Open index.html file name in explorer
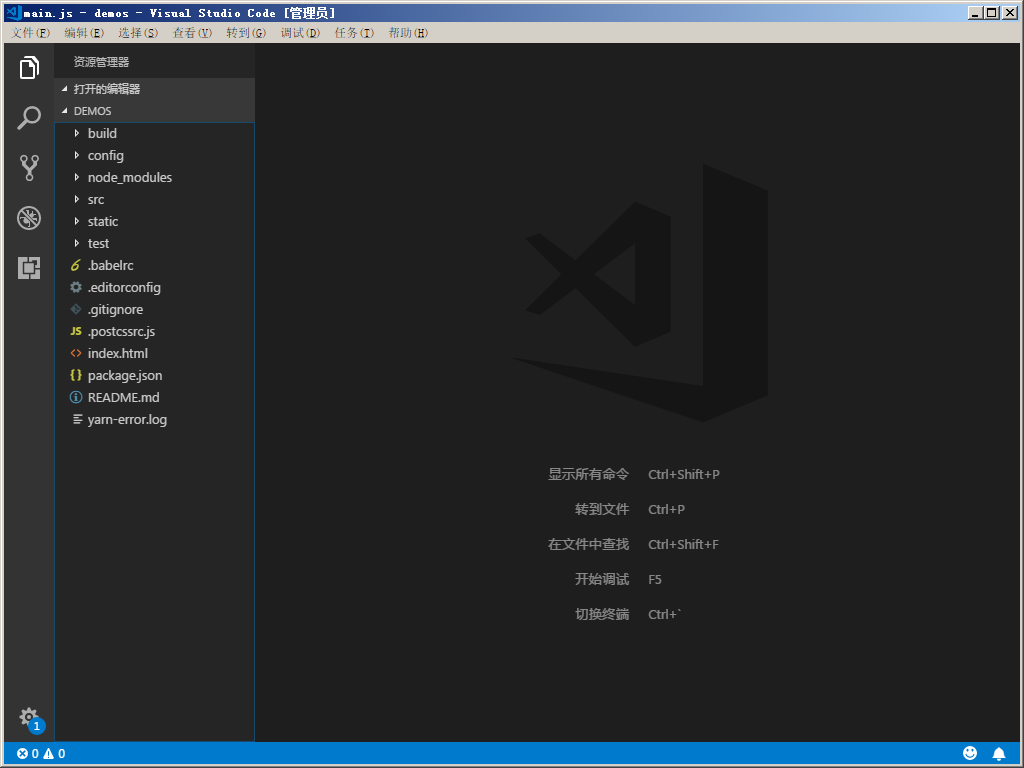This screenshot has height=768, width=1024. tap(118, 353)
